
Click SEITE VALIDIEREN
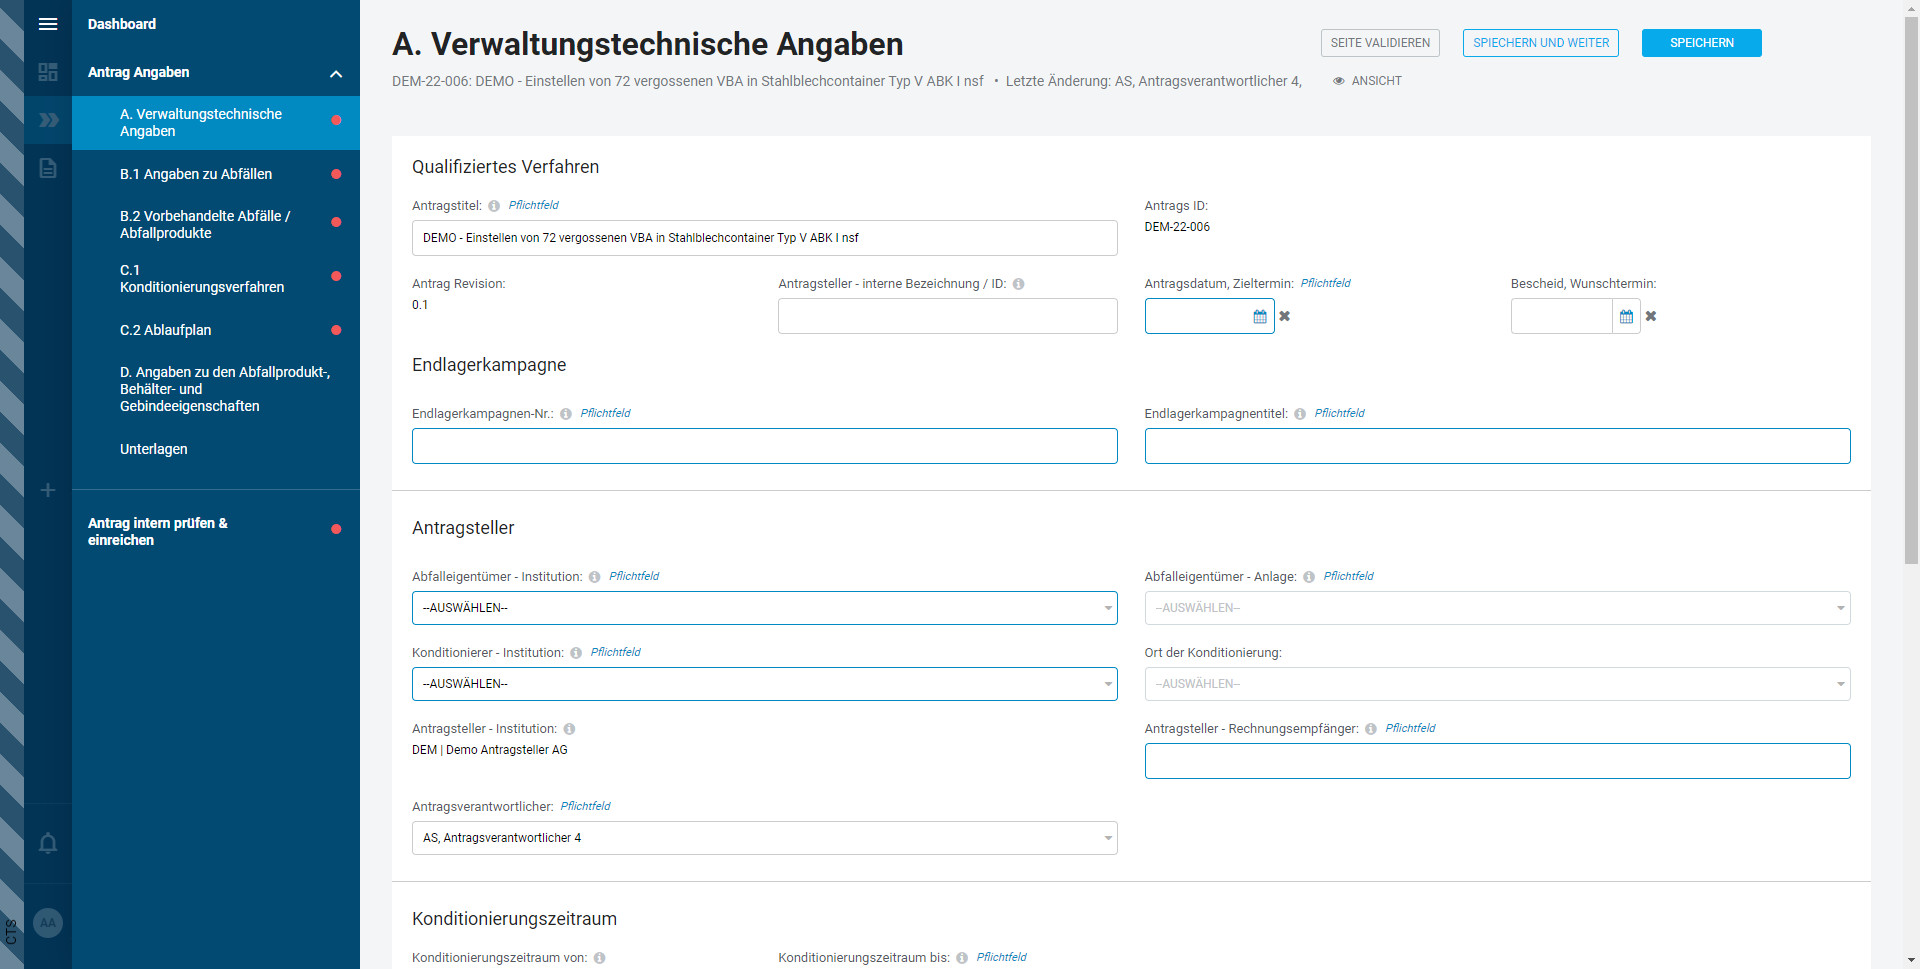(1379, 43)
